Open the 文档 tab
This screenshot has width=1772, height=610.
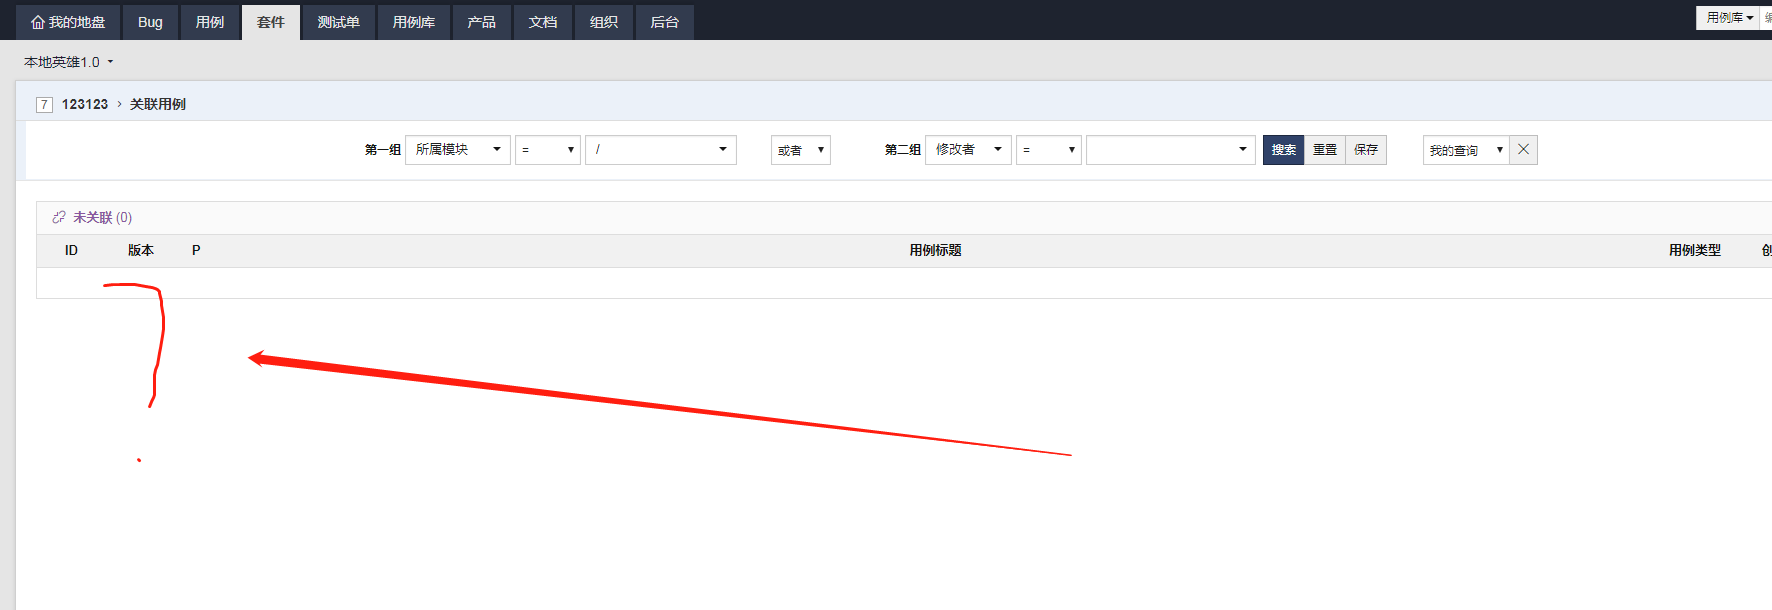pos(543,22)
